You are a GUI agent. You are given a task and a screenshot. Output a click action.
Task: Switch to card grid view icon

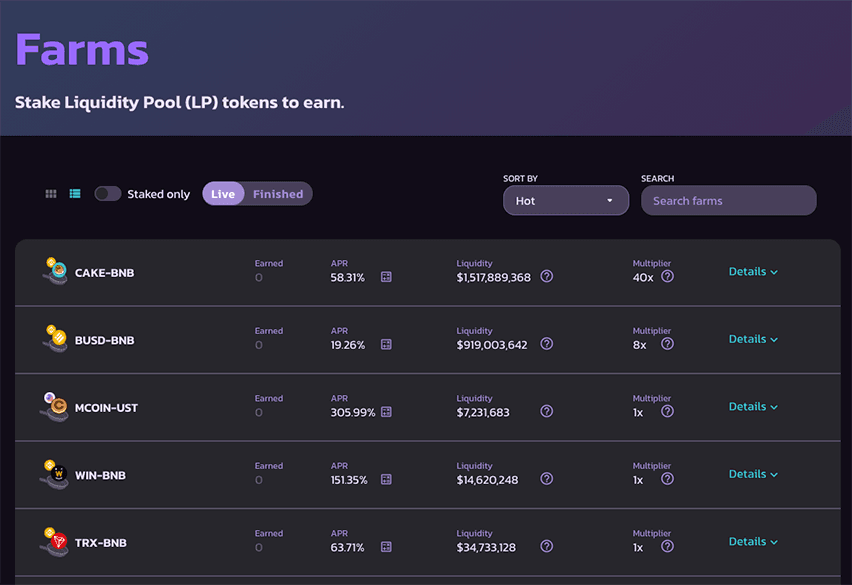pos(51,194)
